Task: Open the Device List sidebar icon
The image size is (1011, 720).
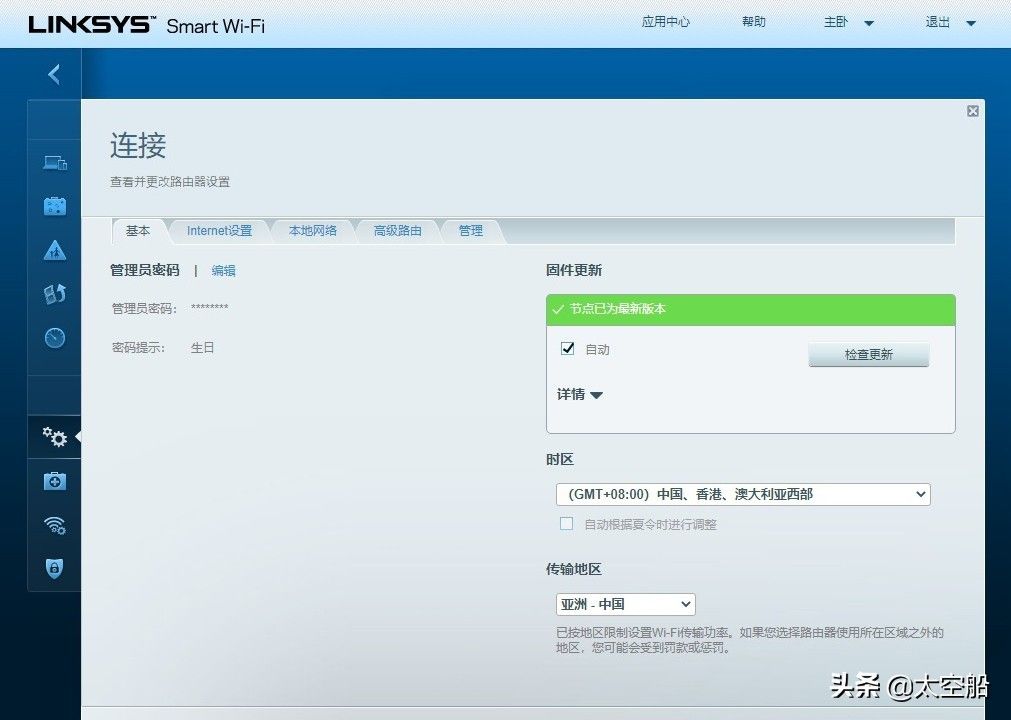Action: (54, 162)
